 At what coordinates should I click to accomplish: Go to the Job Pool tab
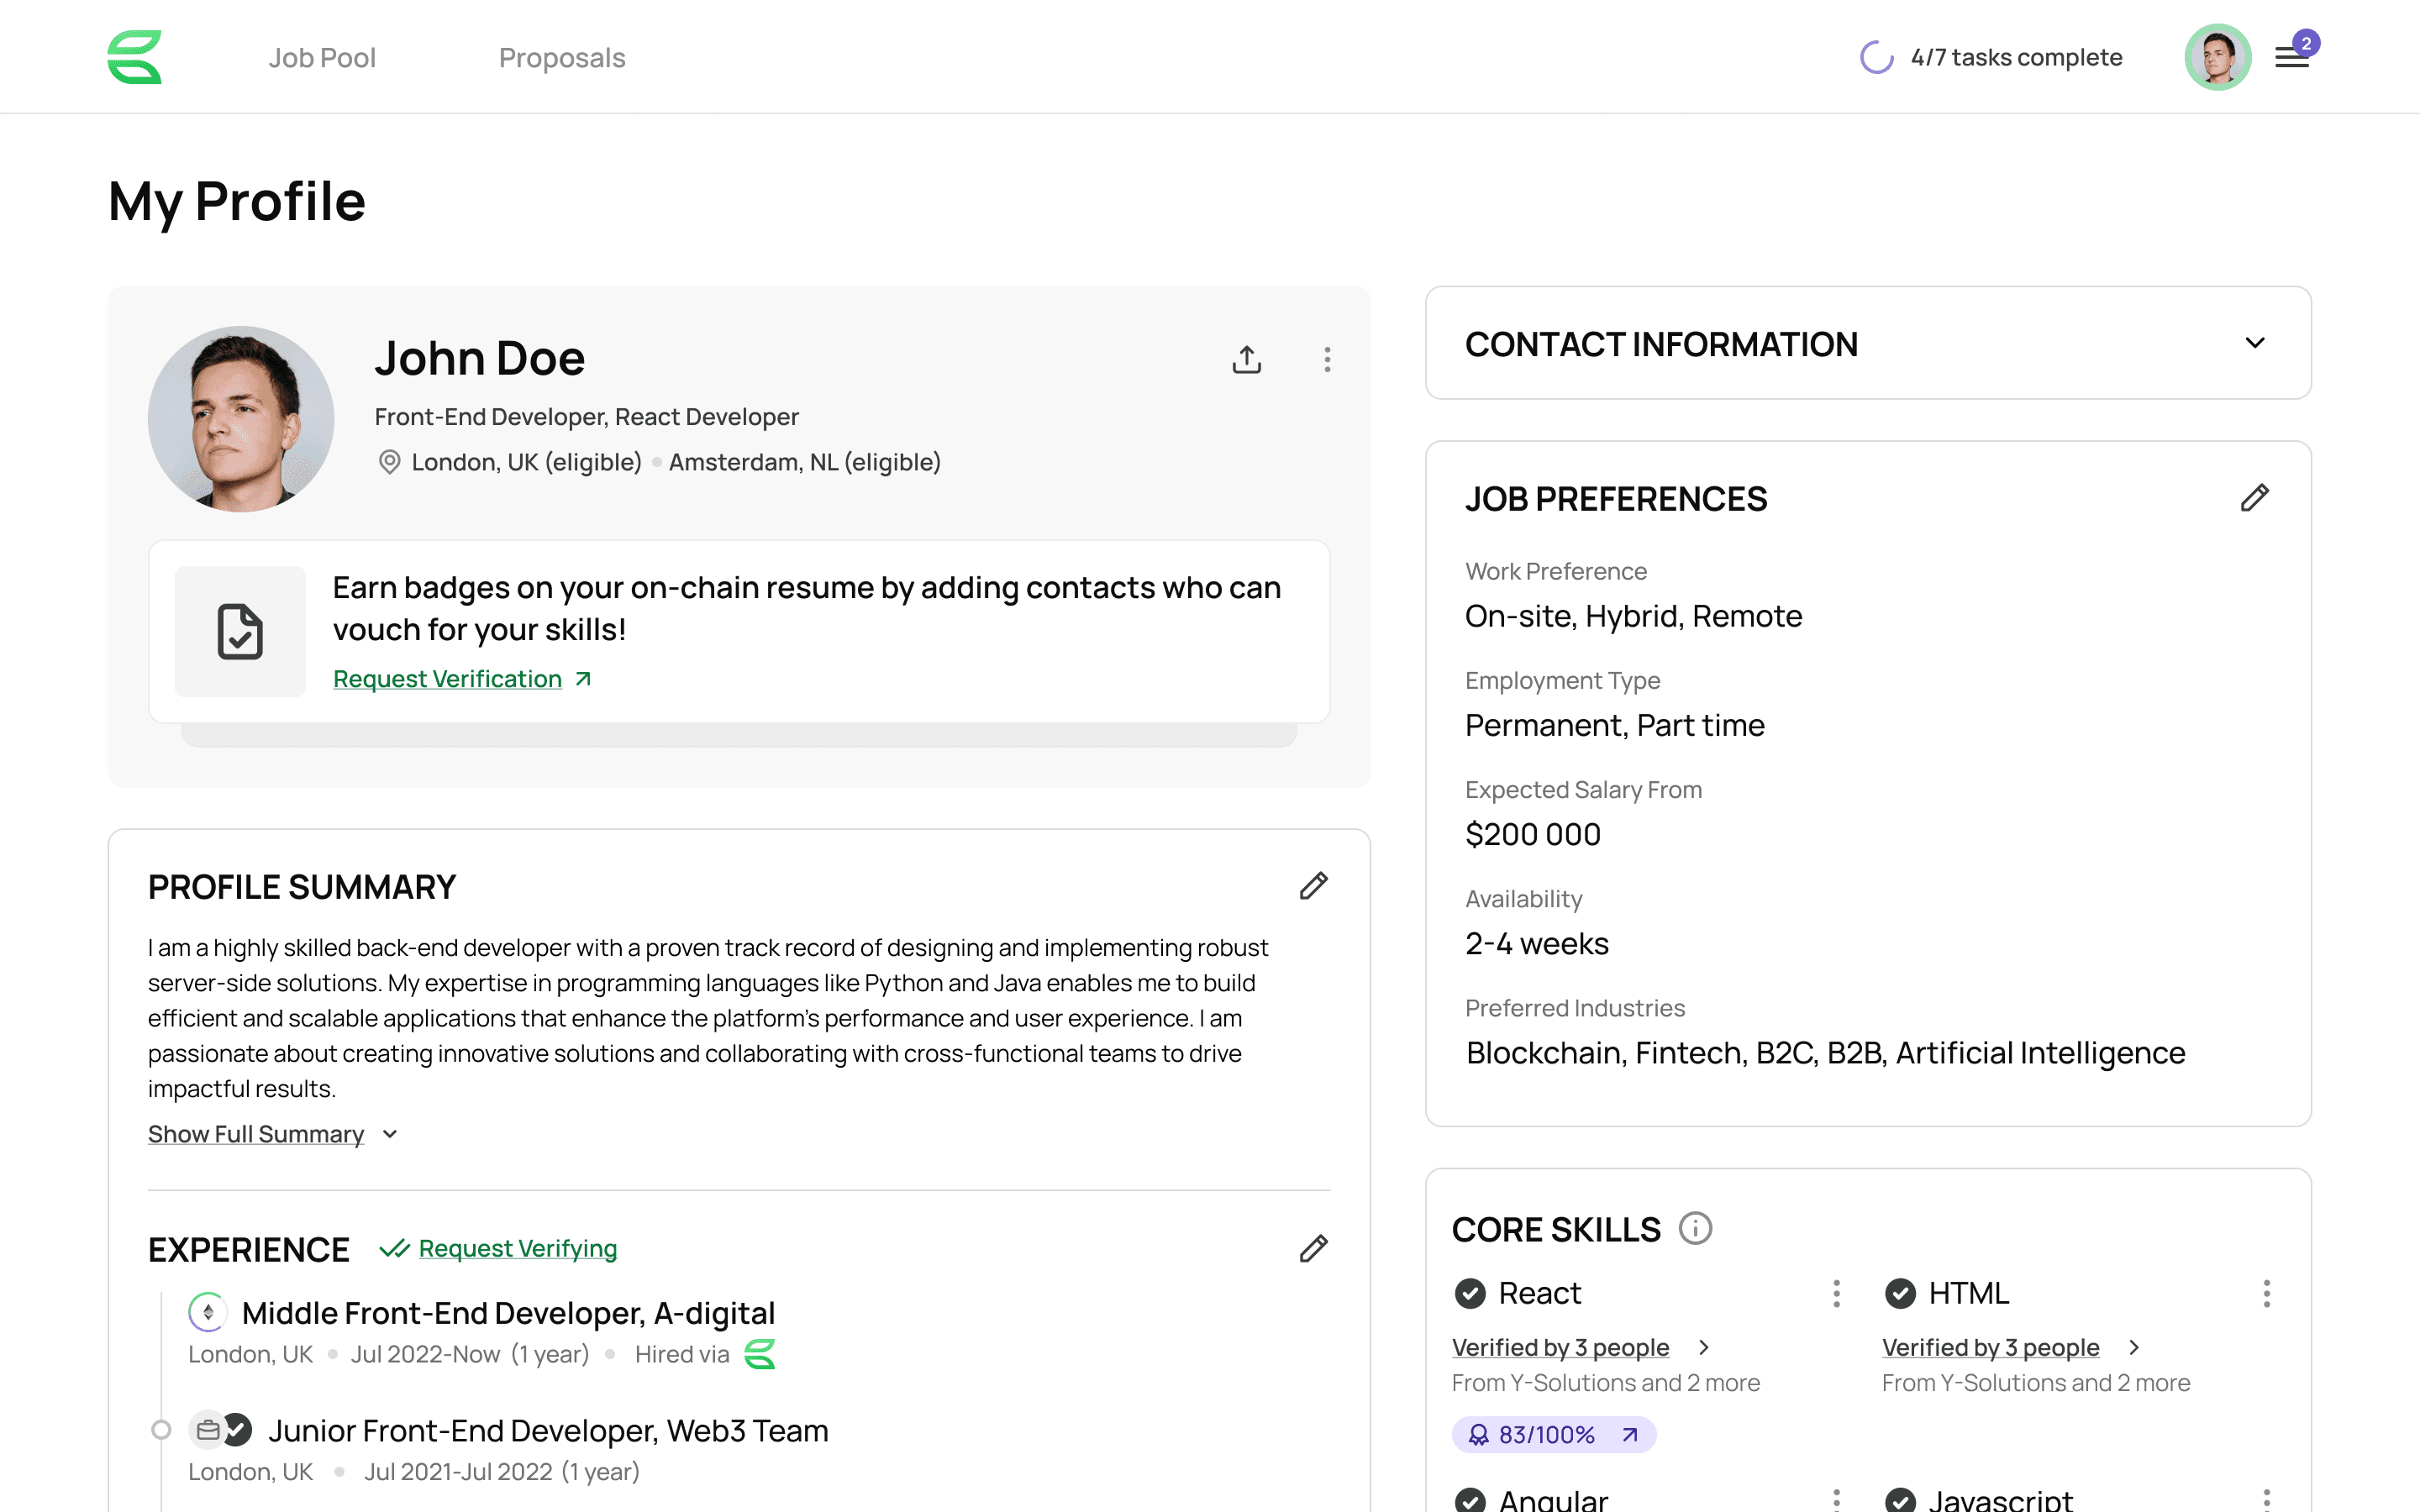(322, 58)
